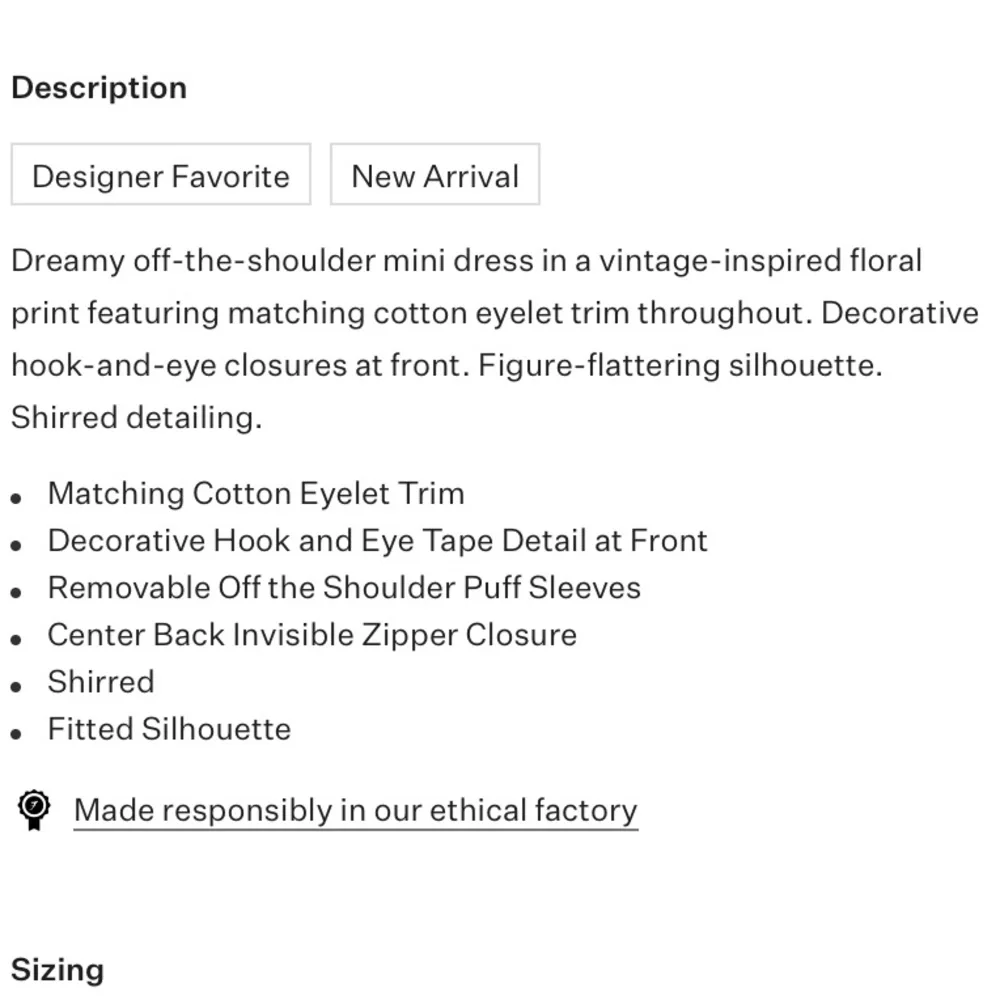
Task: Click the Description section heading
Action: point(99,88)
